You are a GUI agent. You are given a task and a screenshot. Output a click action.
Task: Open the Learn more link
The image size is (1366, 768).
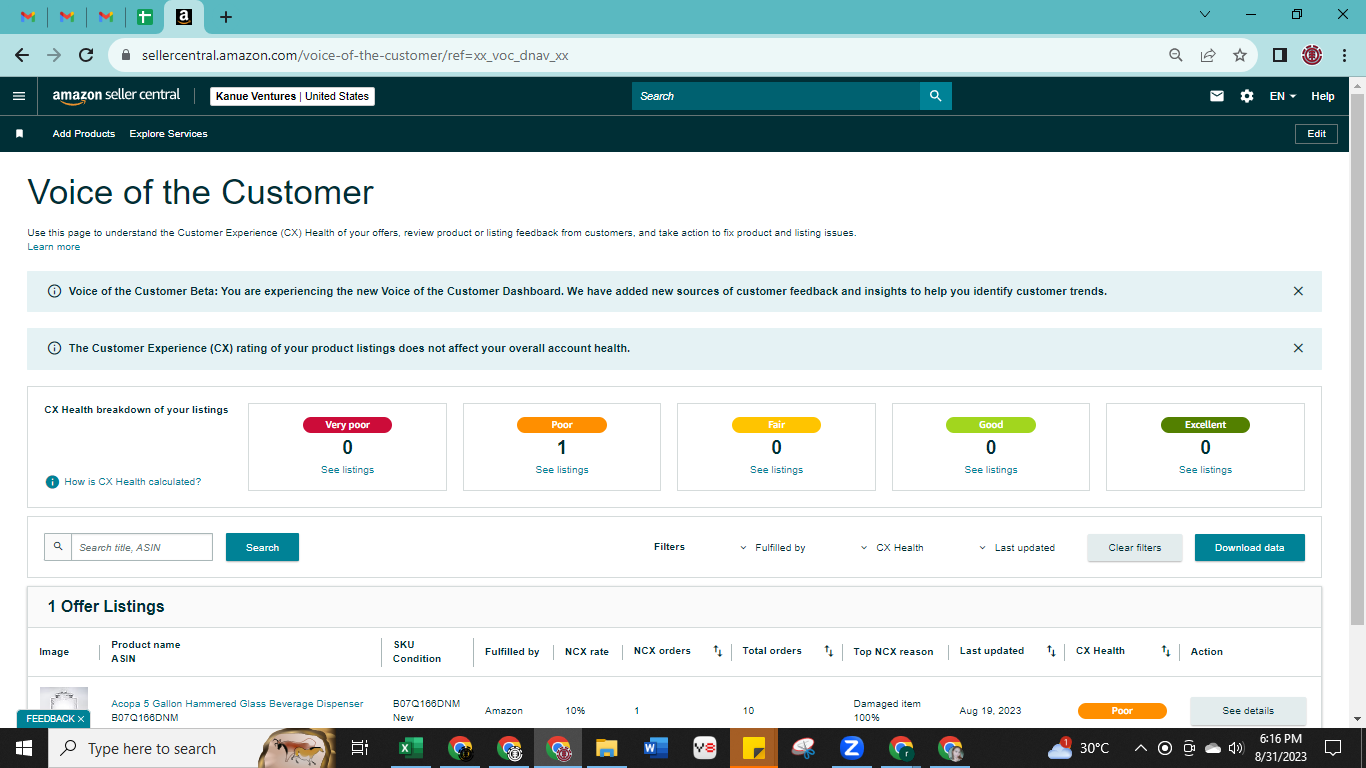[x=54, y=247]
